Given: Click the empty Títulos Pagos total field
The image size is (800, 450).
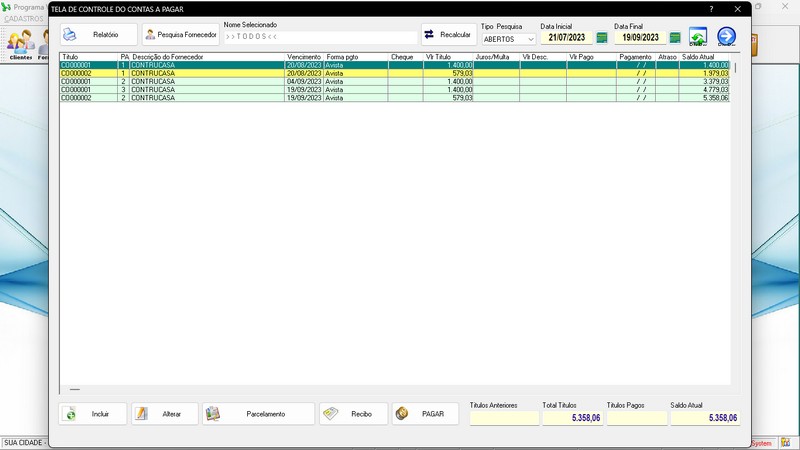Looking at the screenshot, I should point(637,418).
